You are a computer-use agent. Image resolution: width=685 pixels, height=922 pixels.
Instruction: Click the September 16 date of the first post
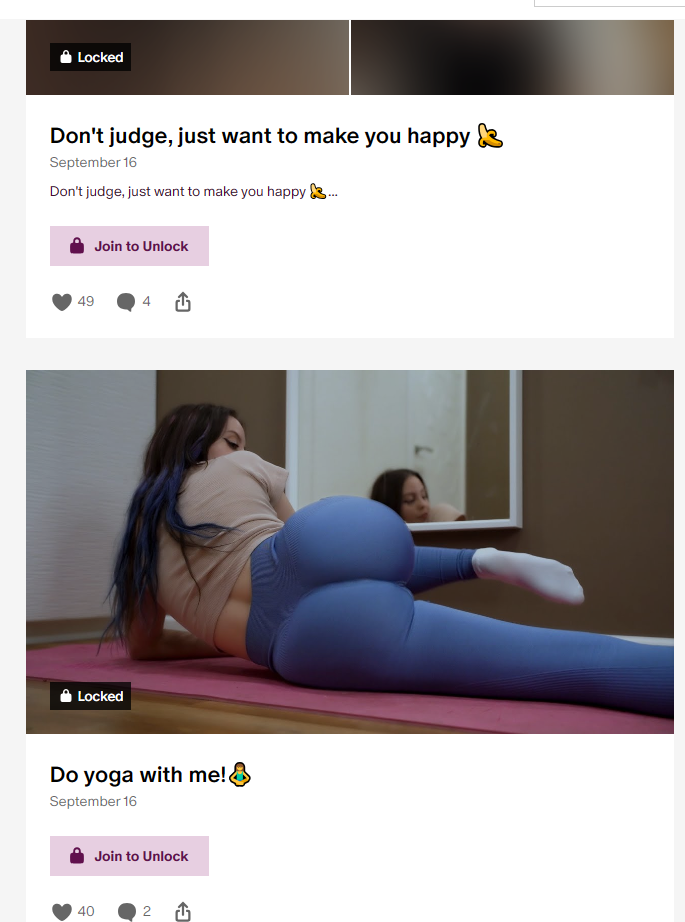click(93, 162)
